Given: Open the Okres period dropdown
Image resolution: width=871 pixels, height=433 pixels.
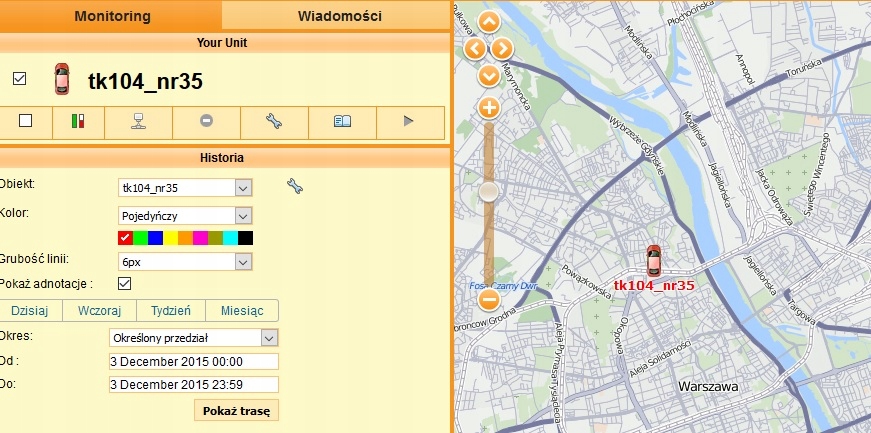Looking at the screenshot, I should (269, 338).
